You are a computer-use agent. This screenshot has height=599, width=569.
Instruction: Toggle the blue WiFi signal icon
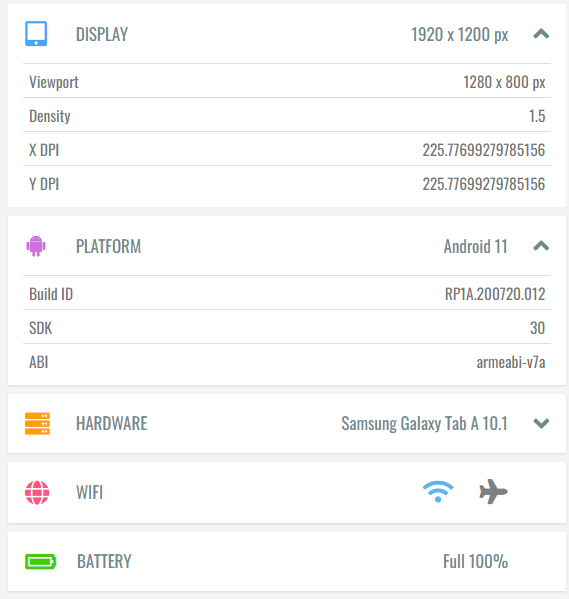point(438,492)
